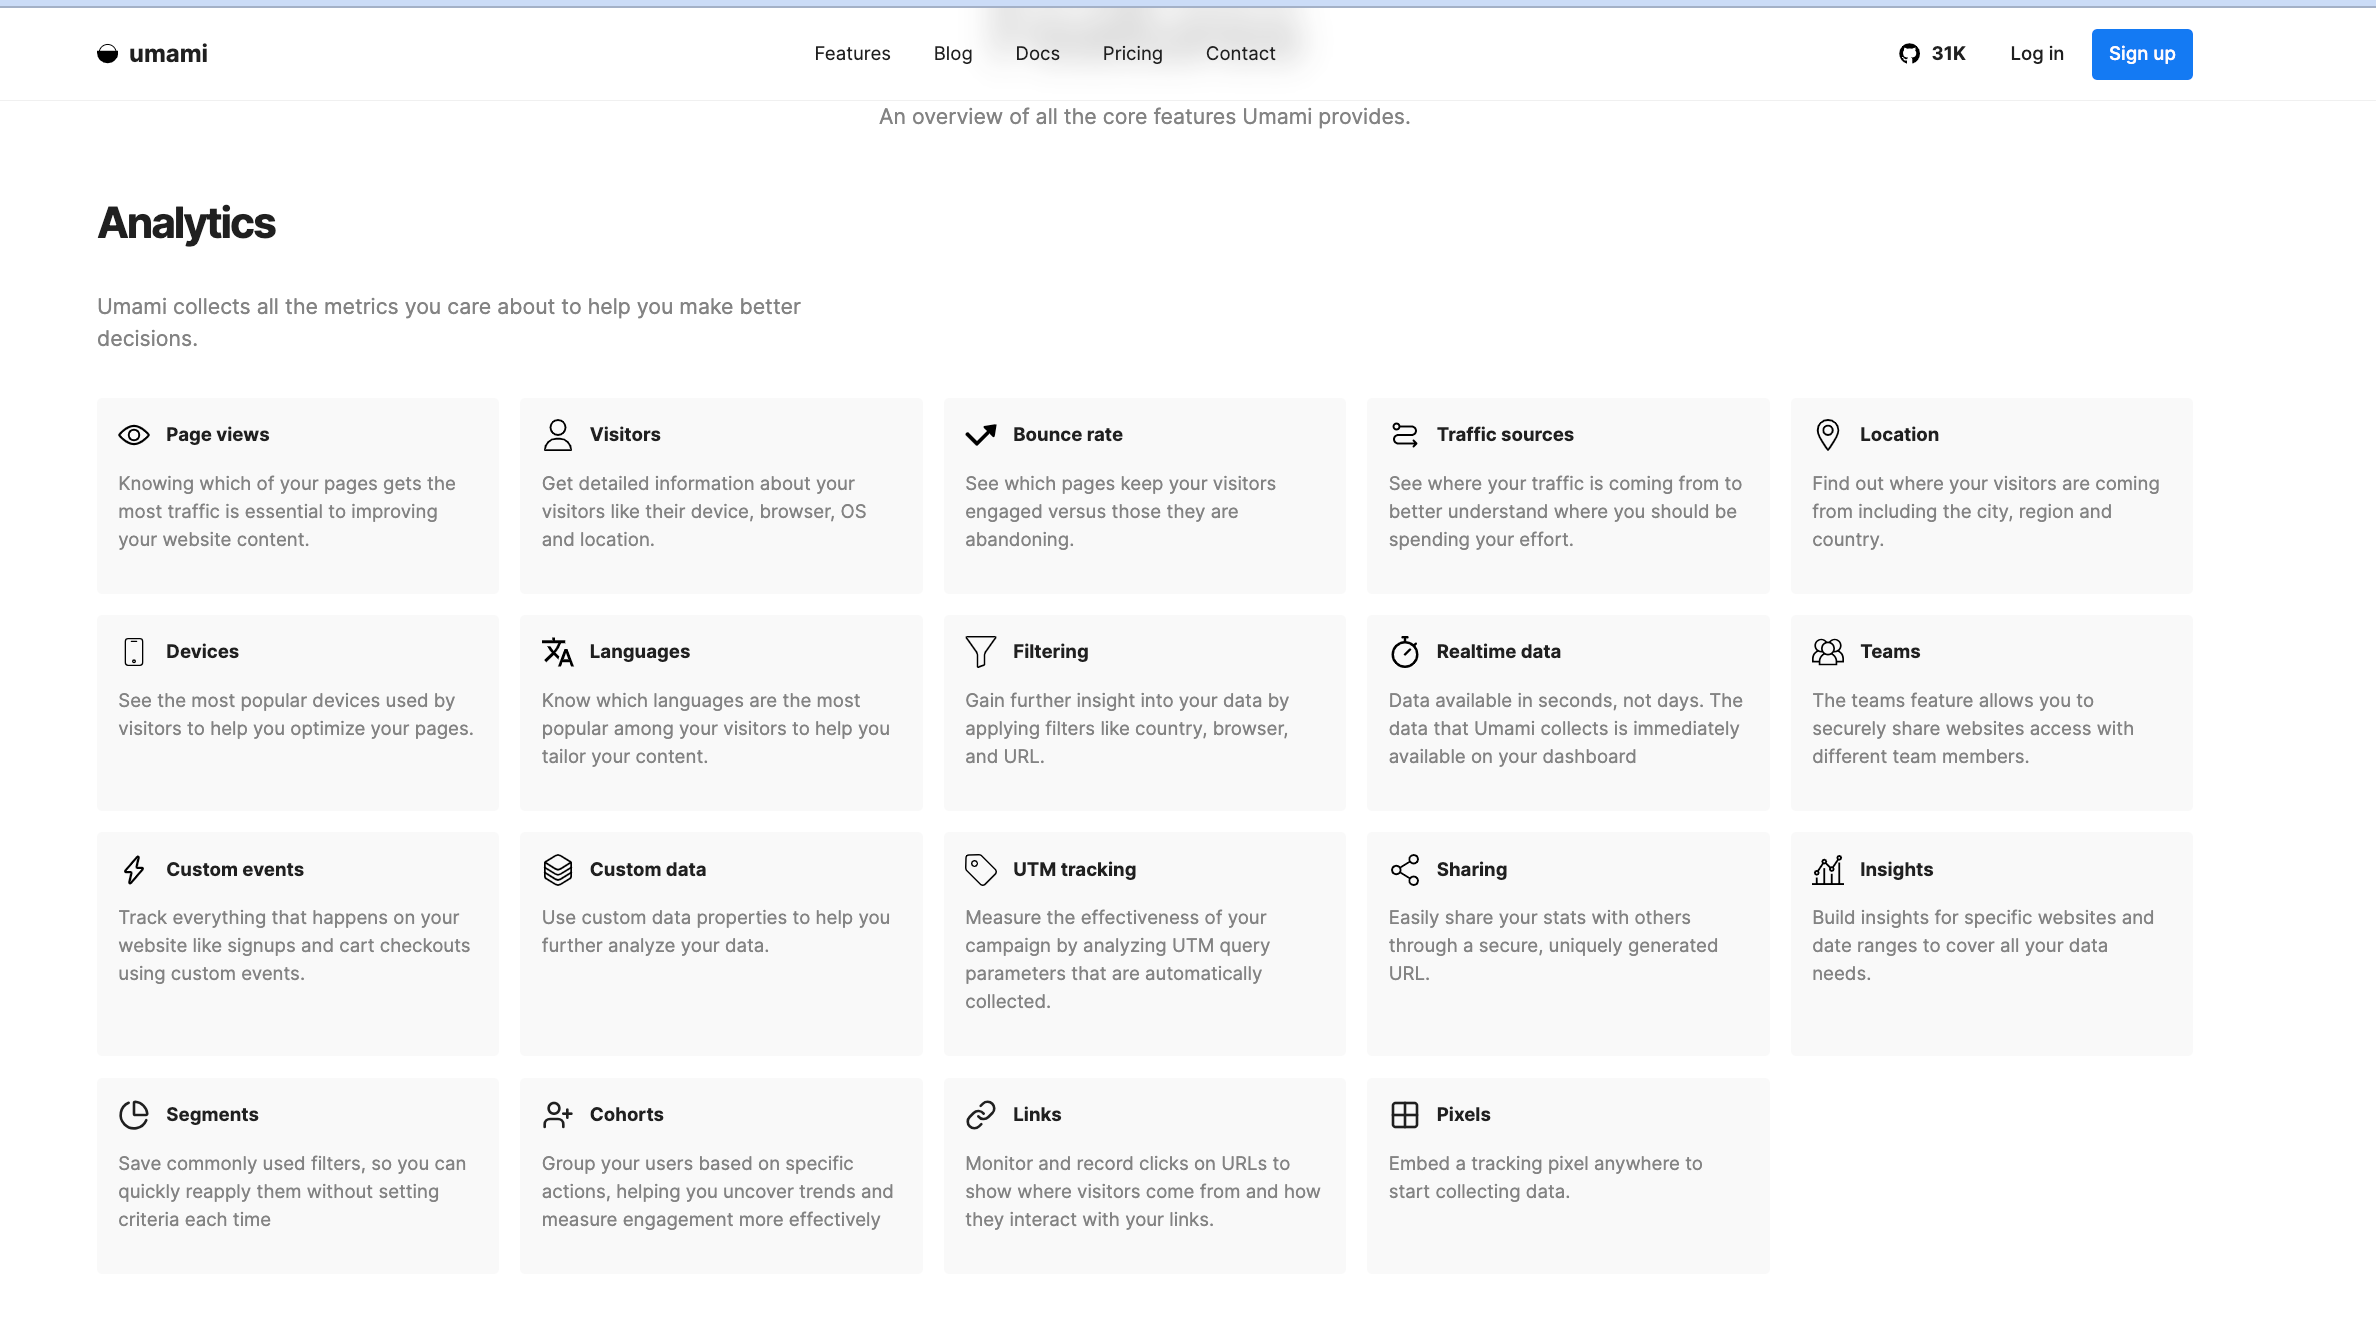This screenshot has width=2376, height=1320.
Task: Click the Filtering funnel icon
Action: 980,652
